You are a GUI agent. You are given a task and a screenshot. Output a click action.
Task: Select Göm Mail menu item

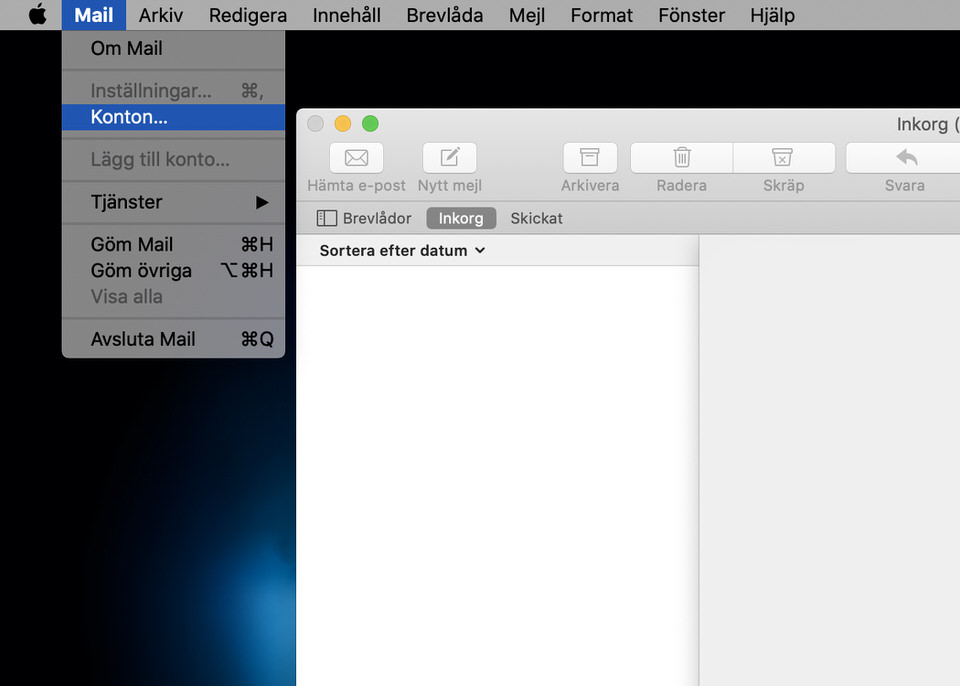pyautogui.click(x=173, y=244)
